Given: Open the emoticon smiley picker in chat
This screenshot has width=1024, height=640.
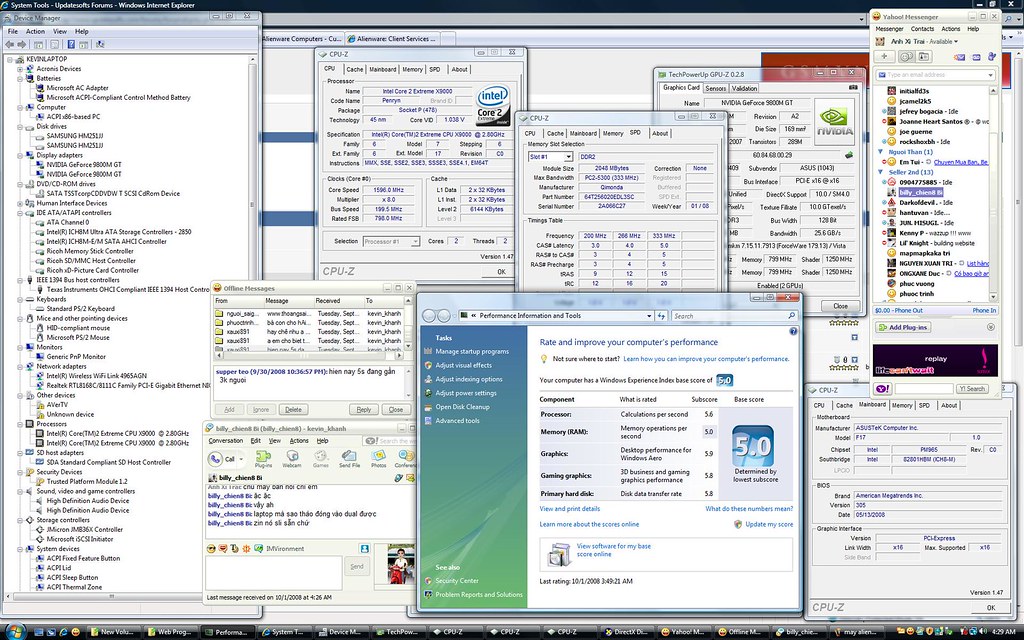Looking at the screenshot, I should click(211, 549).
